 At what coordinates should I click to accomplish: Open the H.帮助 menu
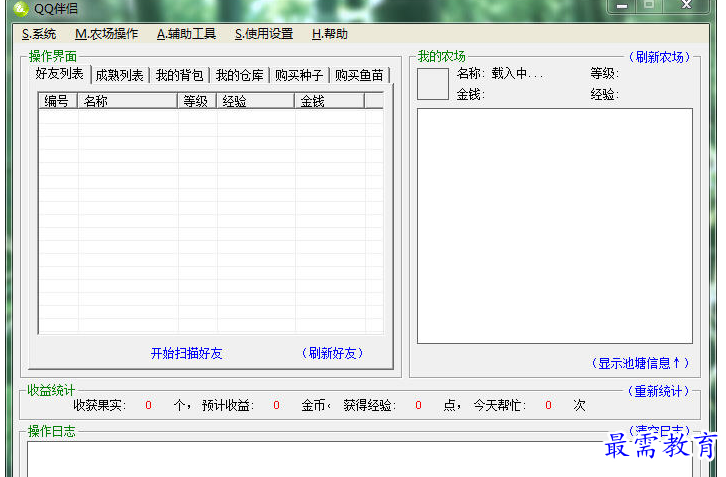coord(330,34)
